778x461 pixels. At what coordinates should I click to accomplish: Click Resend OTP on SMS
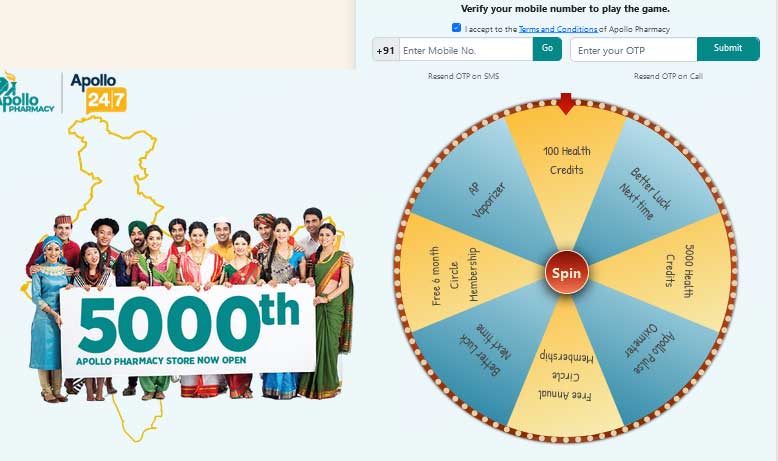pyautogui.click(x=463, y=76)
